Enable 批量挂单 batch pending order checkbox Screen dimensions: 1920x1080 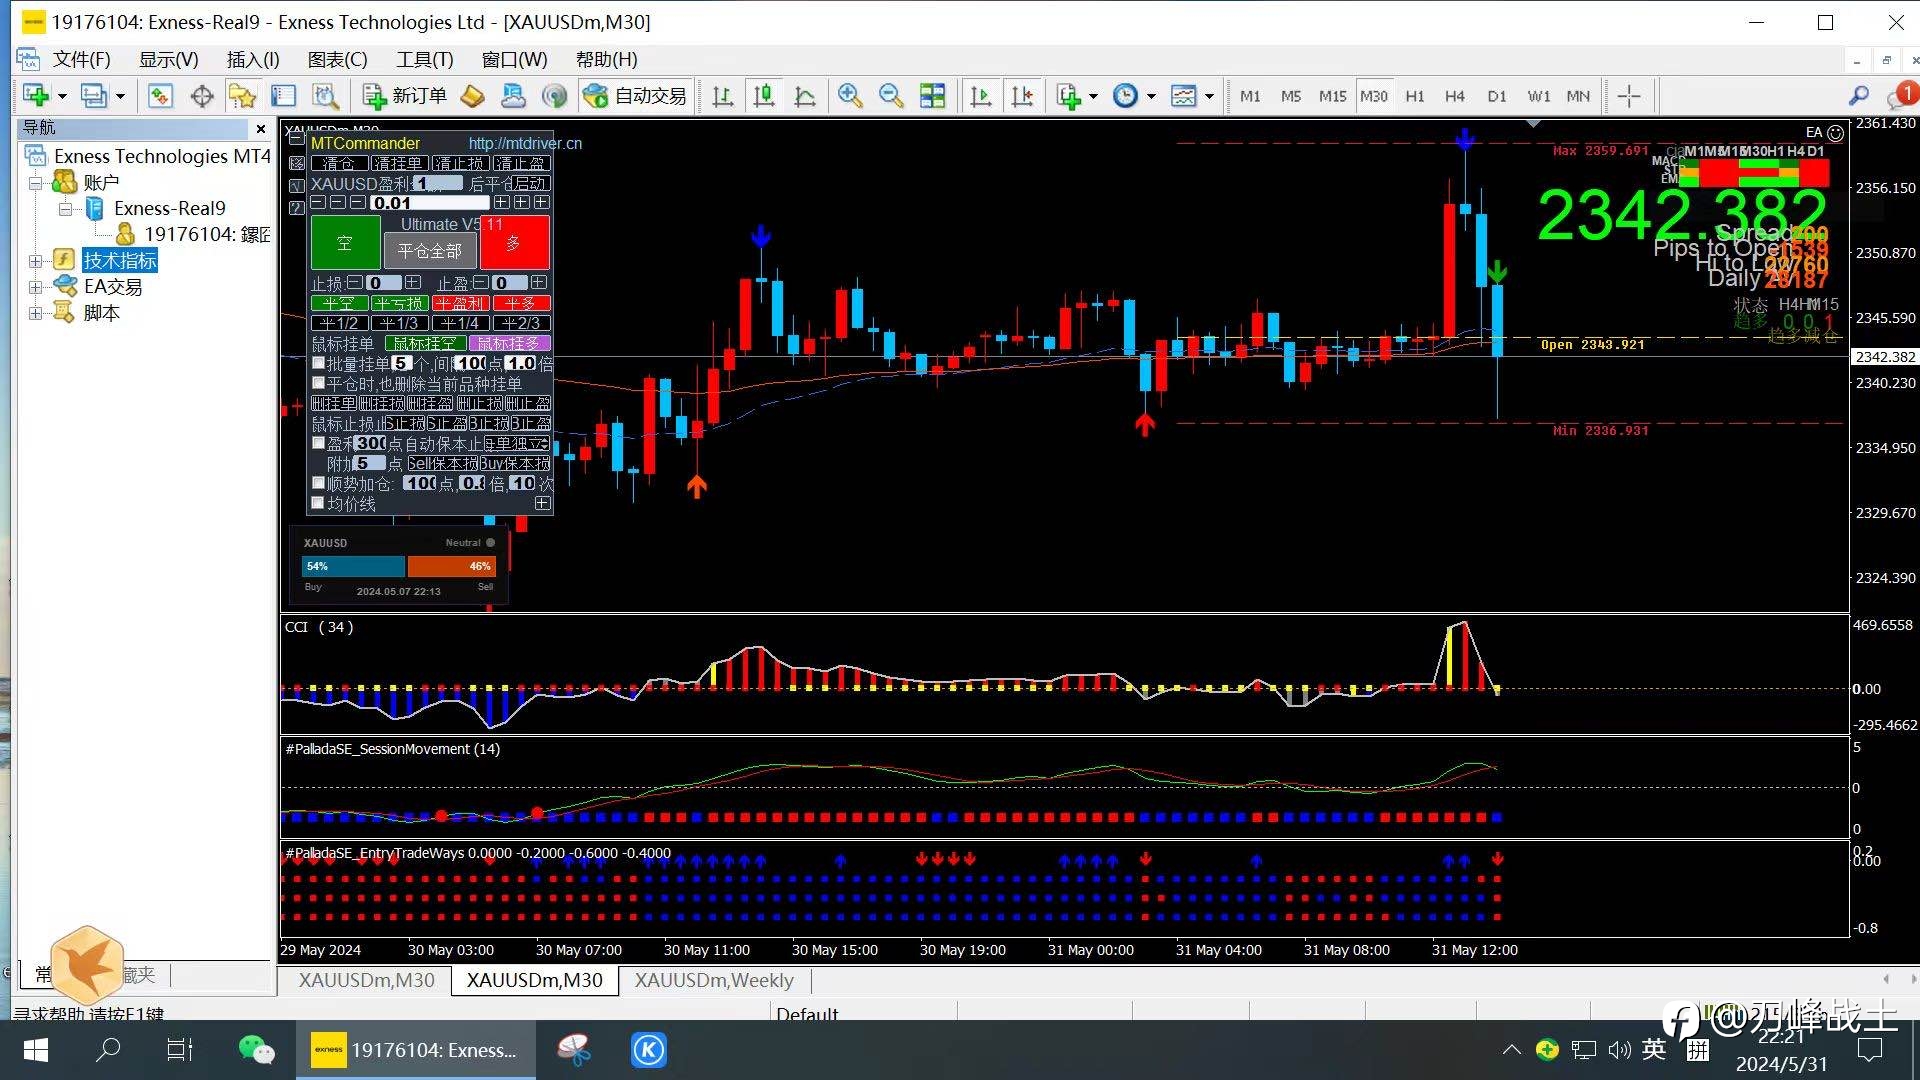pos(319,363)
